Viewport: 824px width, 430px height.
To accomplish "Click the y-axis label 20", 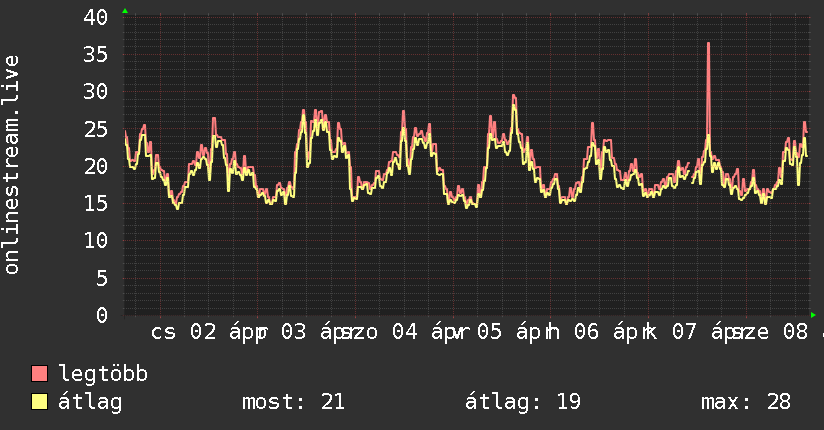I will pos(96,167).
